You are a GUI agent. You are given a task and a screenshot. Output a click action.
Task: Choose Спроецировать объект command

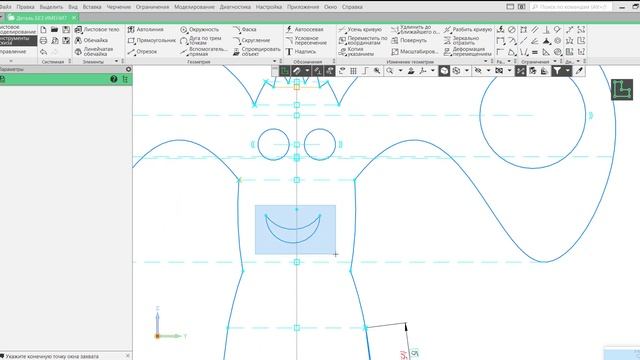point(257,51)
